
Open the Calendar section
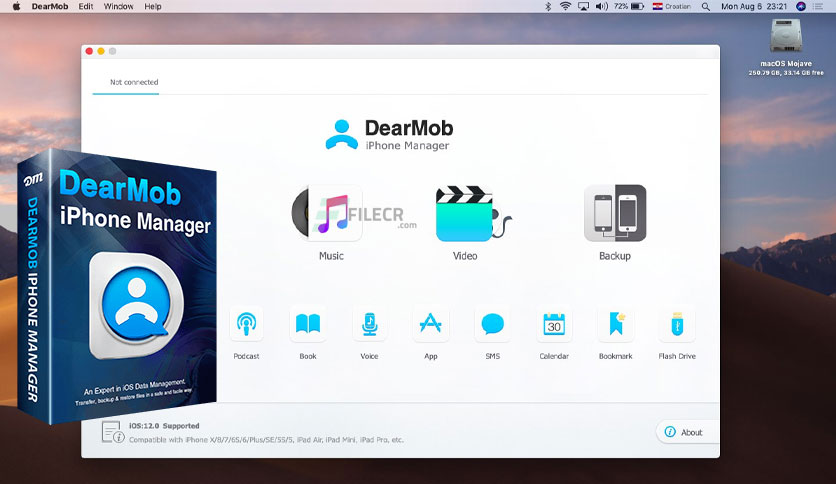(x=554, y=324)
